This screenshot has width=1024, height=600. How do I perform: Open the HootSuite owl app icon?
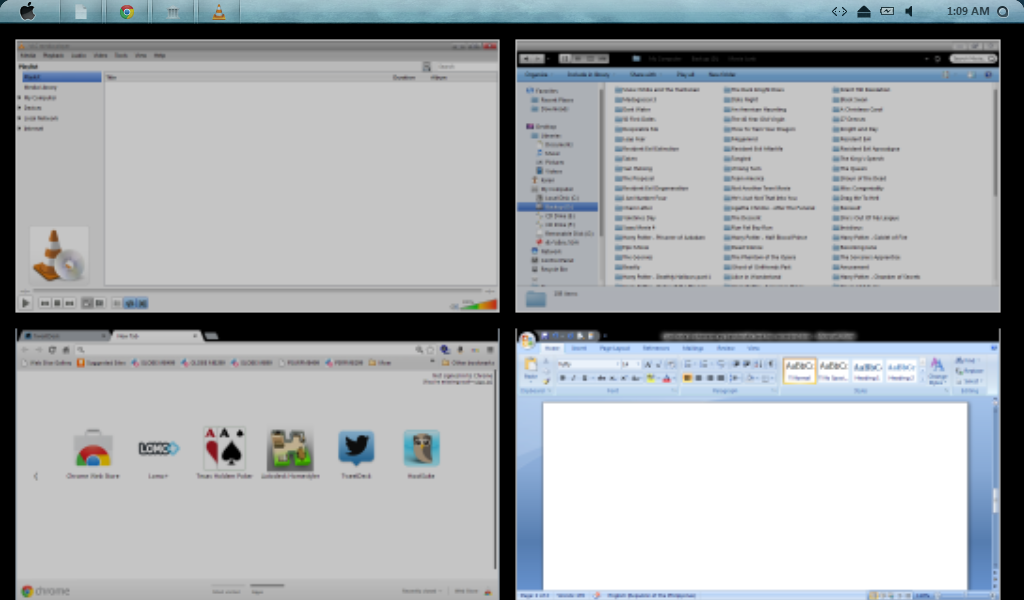tap(421, 448)
